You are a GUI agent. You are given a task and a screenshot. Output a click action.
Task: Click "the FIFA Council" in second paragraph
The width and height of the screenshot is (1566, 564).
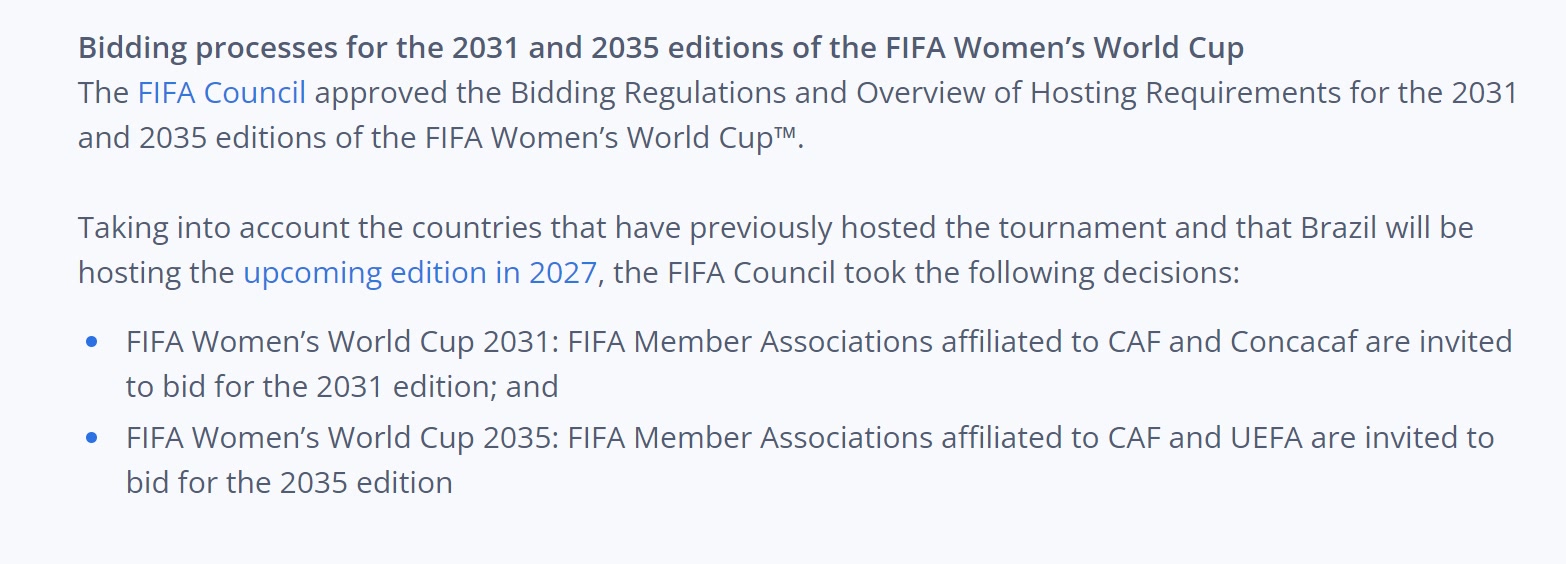[724, 273]
